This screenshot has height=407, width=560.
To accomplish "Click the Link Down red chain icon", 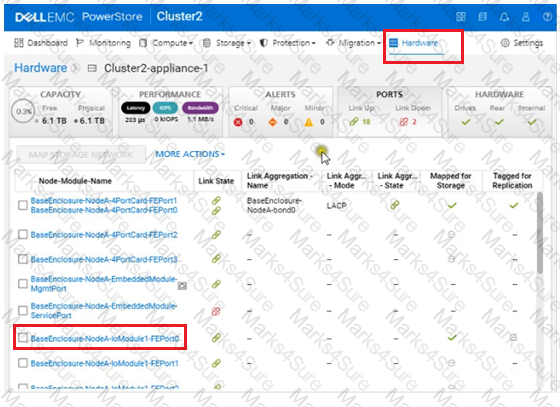I will (x=404, y=122).
